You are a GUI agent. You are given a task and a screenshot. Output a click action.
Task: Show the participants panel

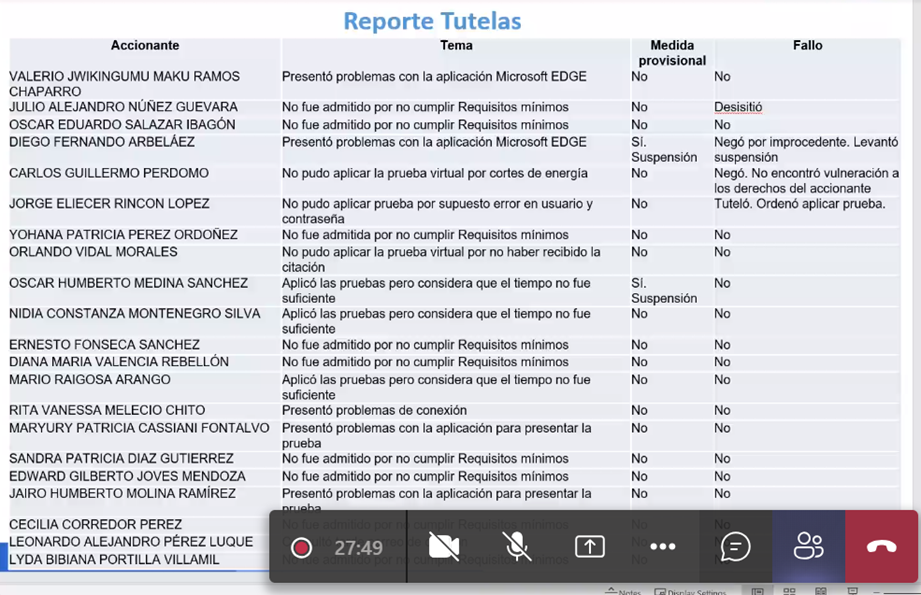point(809,546)
